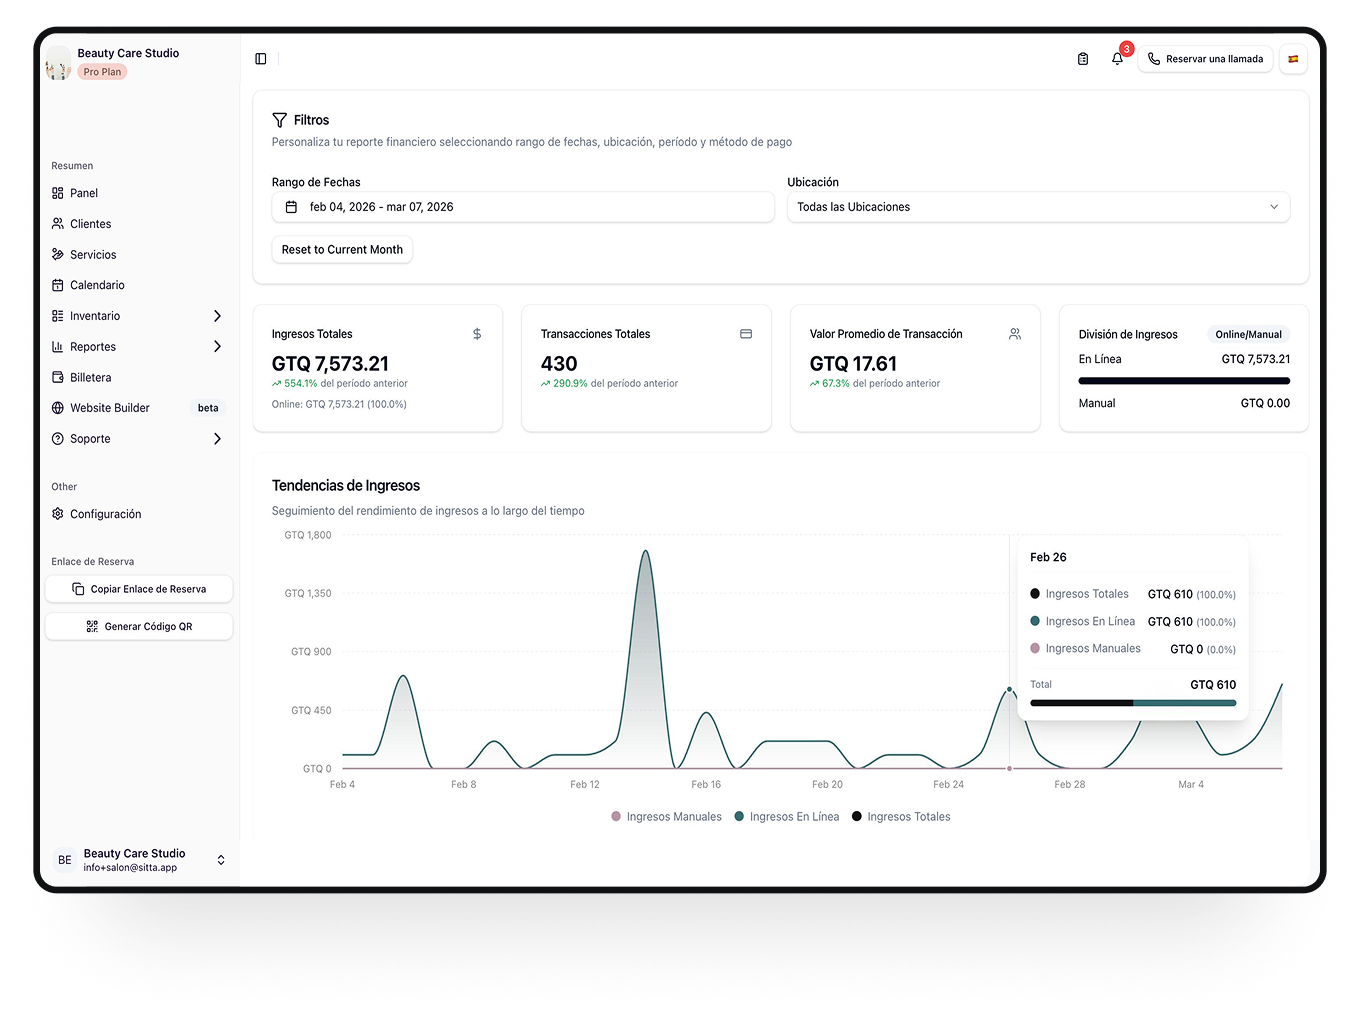
Task: Open the Billetera page
Action: (x=90, y=378)
